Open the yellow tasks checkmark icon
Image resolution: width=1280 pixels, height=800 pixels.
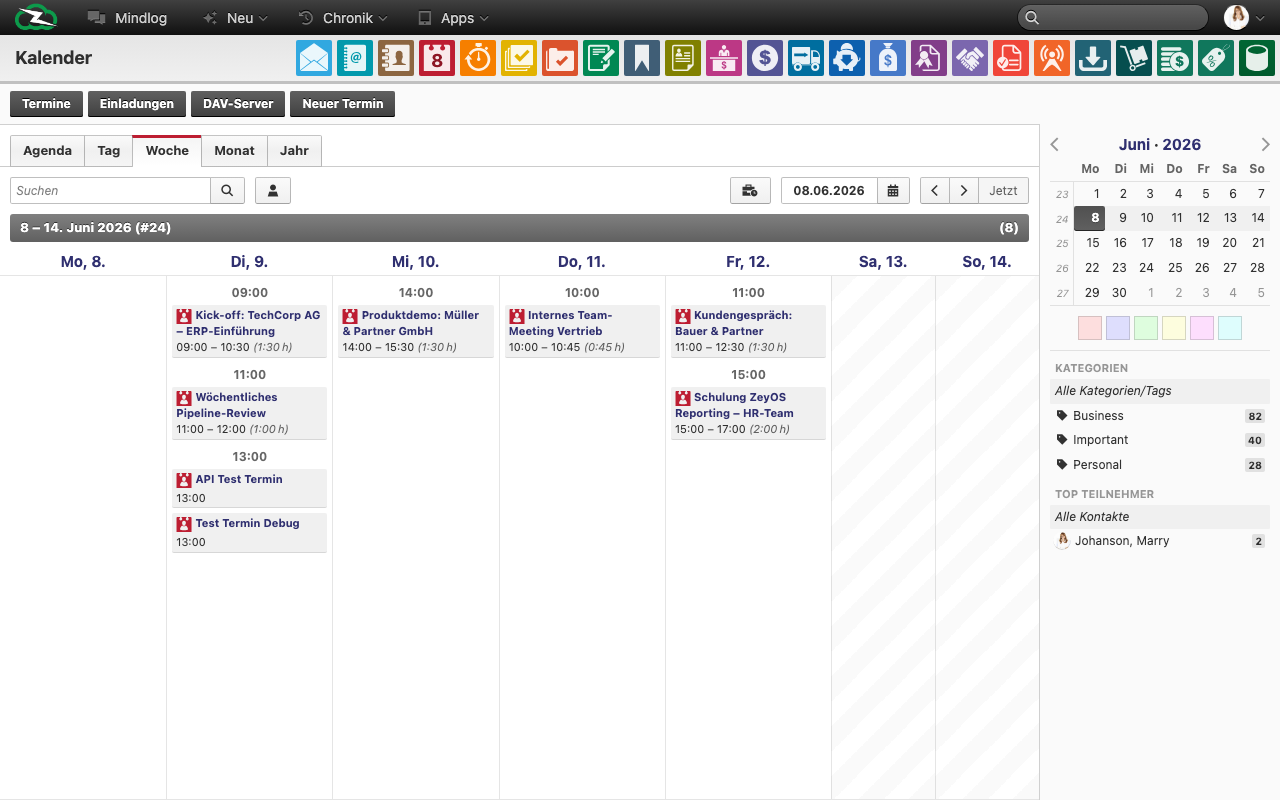point(519,58)
